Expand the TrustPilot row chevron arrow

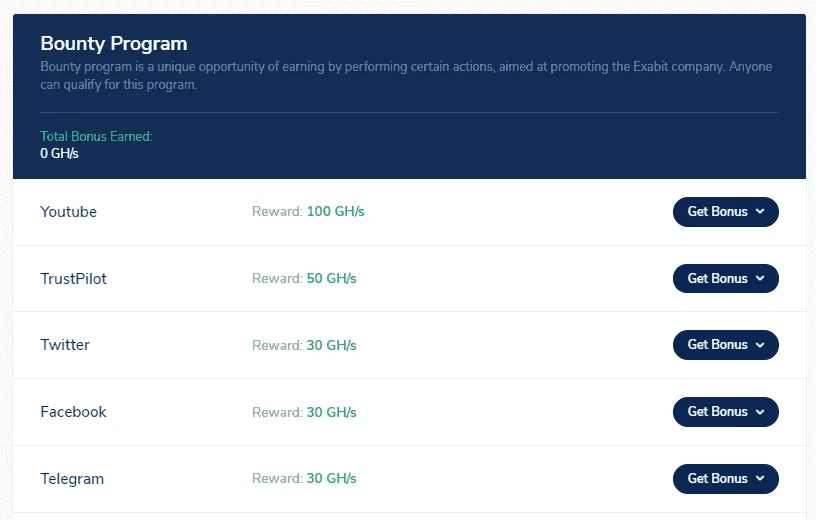click(760, 278)
